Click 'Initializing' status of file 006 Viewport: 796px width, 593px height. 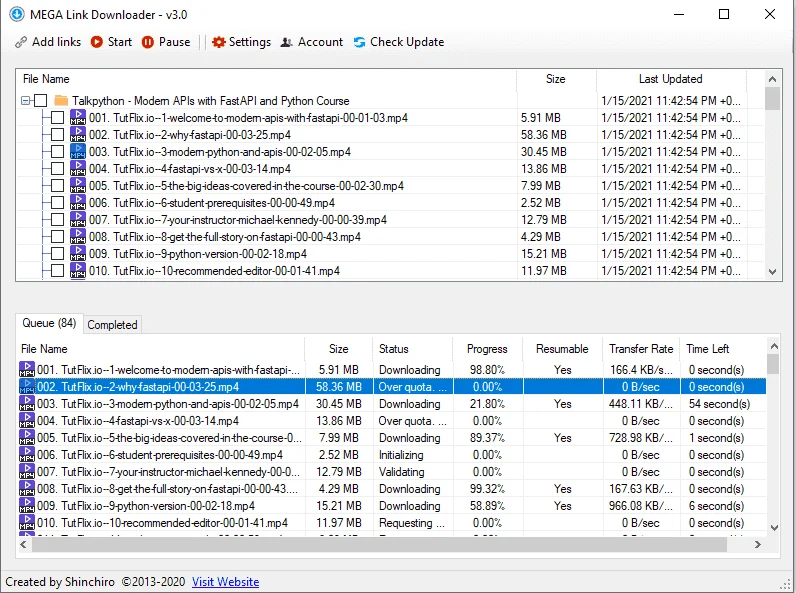(x=401, y=455)
